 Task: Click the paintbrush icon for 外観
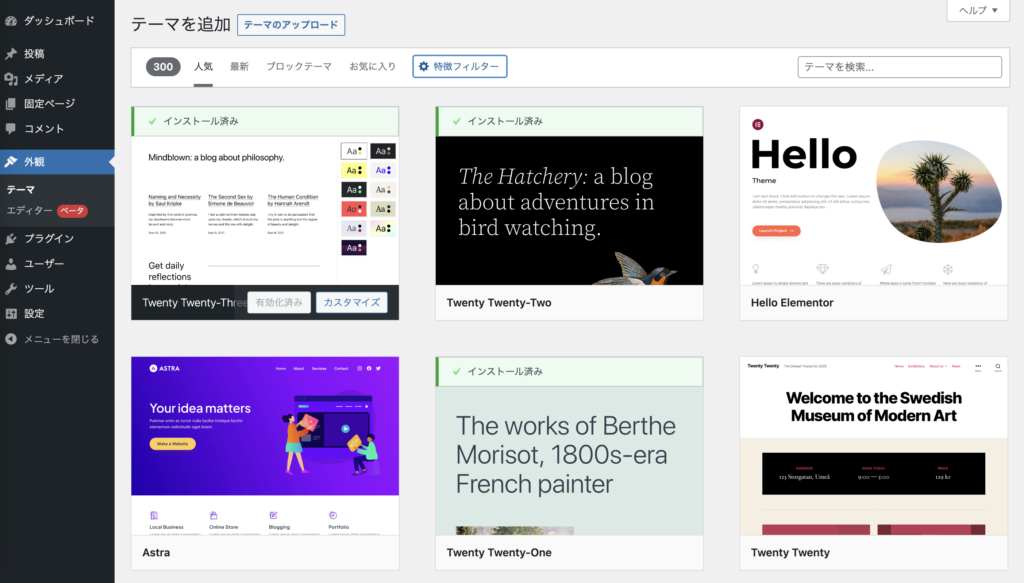10,162
